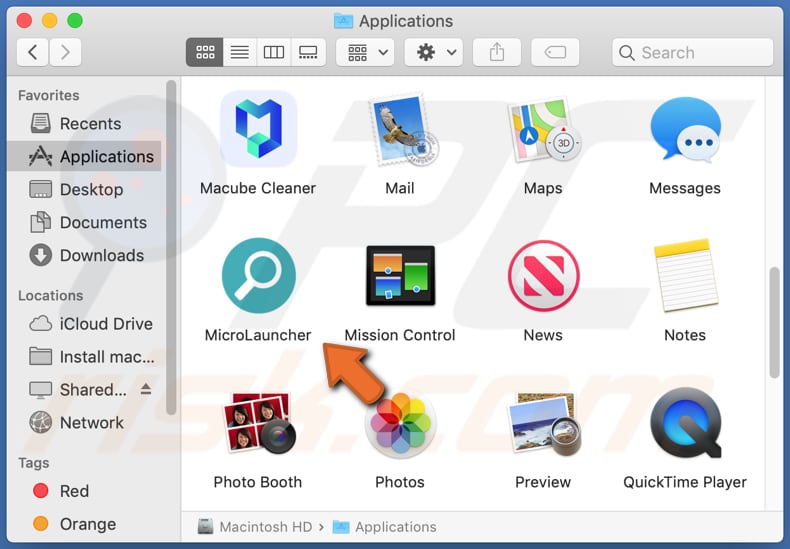This screenshot has width=790, height=549.
Task: Go forward with the forward arrow
Action: 65,52
